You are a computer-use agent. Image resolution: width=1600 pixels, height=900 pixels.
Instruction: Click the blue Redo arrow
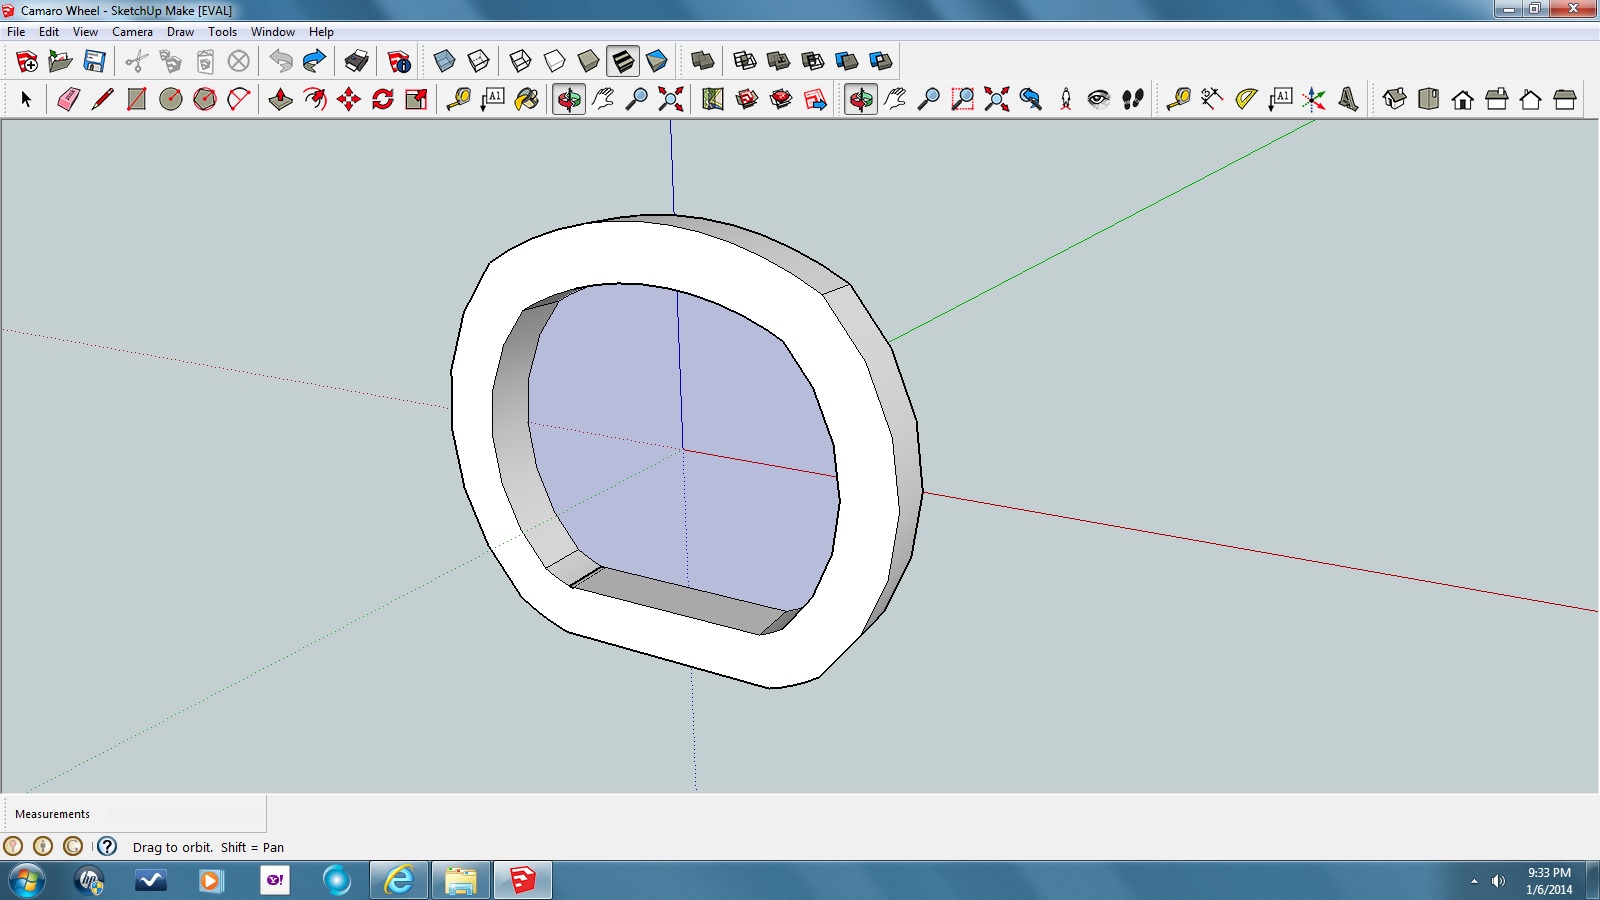tap(315, 61)
